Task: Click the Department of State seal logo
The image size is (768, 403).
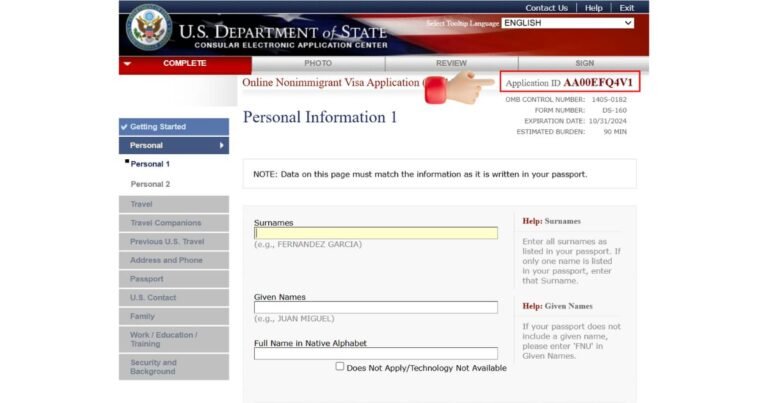Action: pyautogui.click(x=149, y=27)
